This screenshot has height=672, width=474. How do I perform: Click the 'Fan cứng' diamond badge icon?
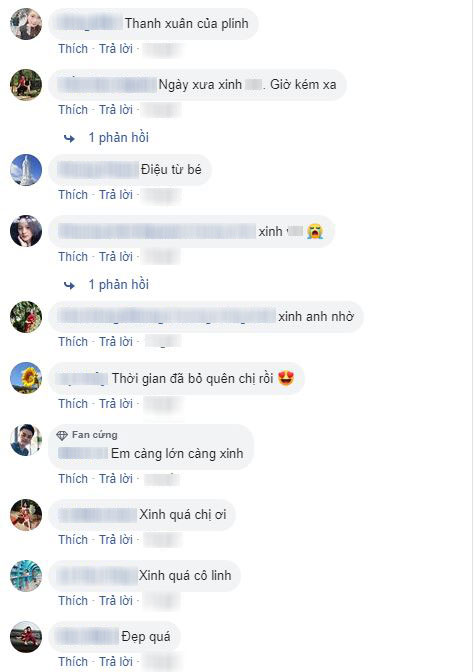point(62,435)
